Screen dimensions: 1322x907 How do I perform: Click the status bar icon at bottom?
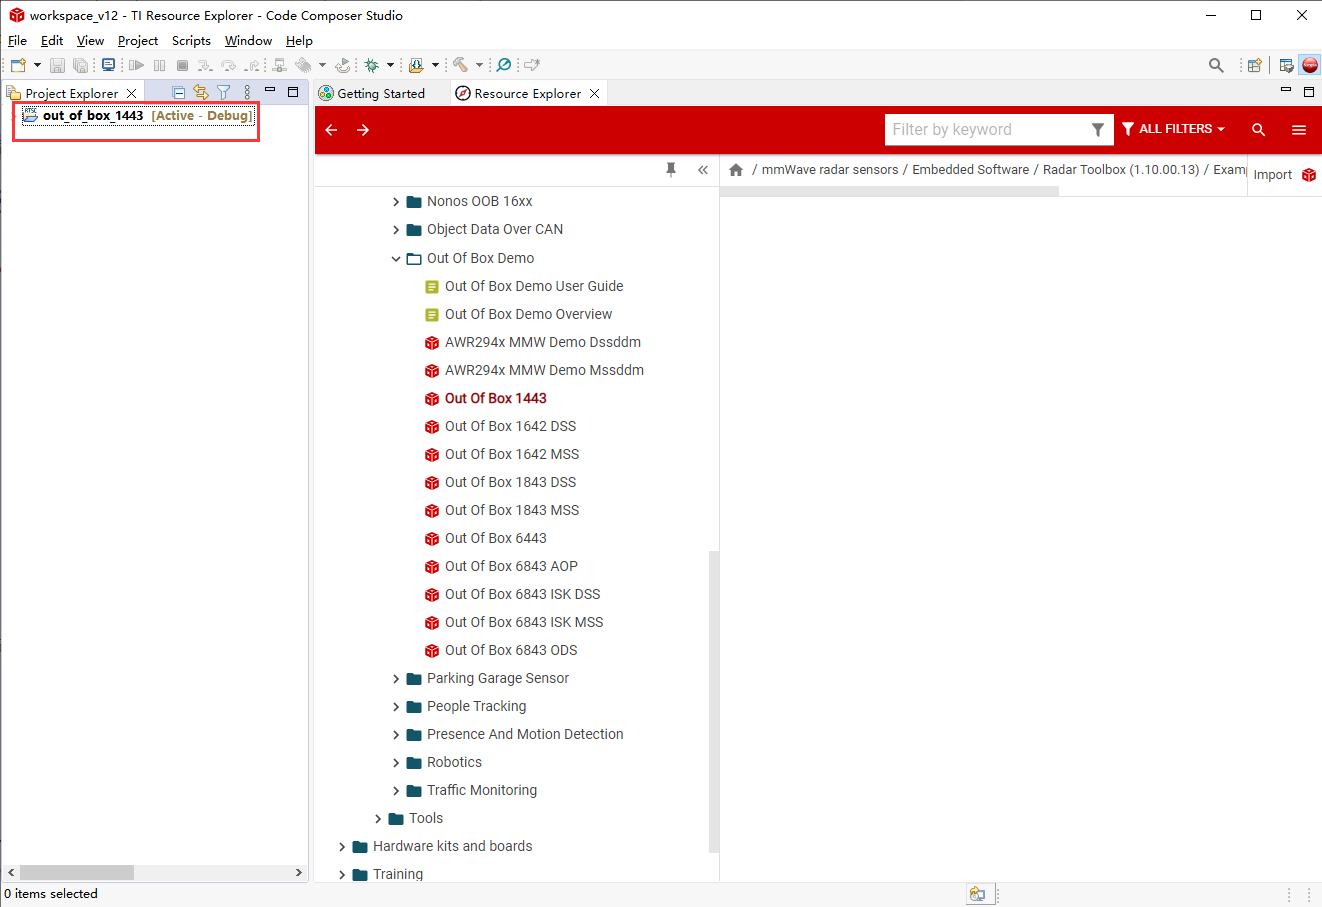(977, 894)
